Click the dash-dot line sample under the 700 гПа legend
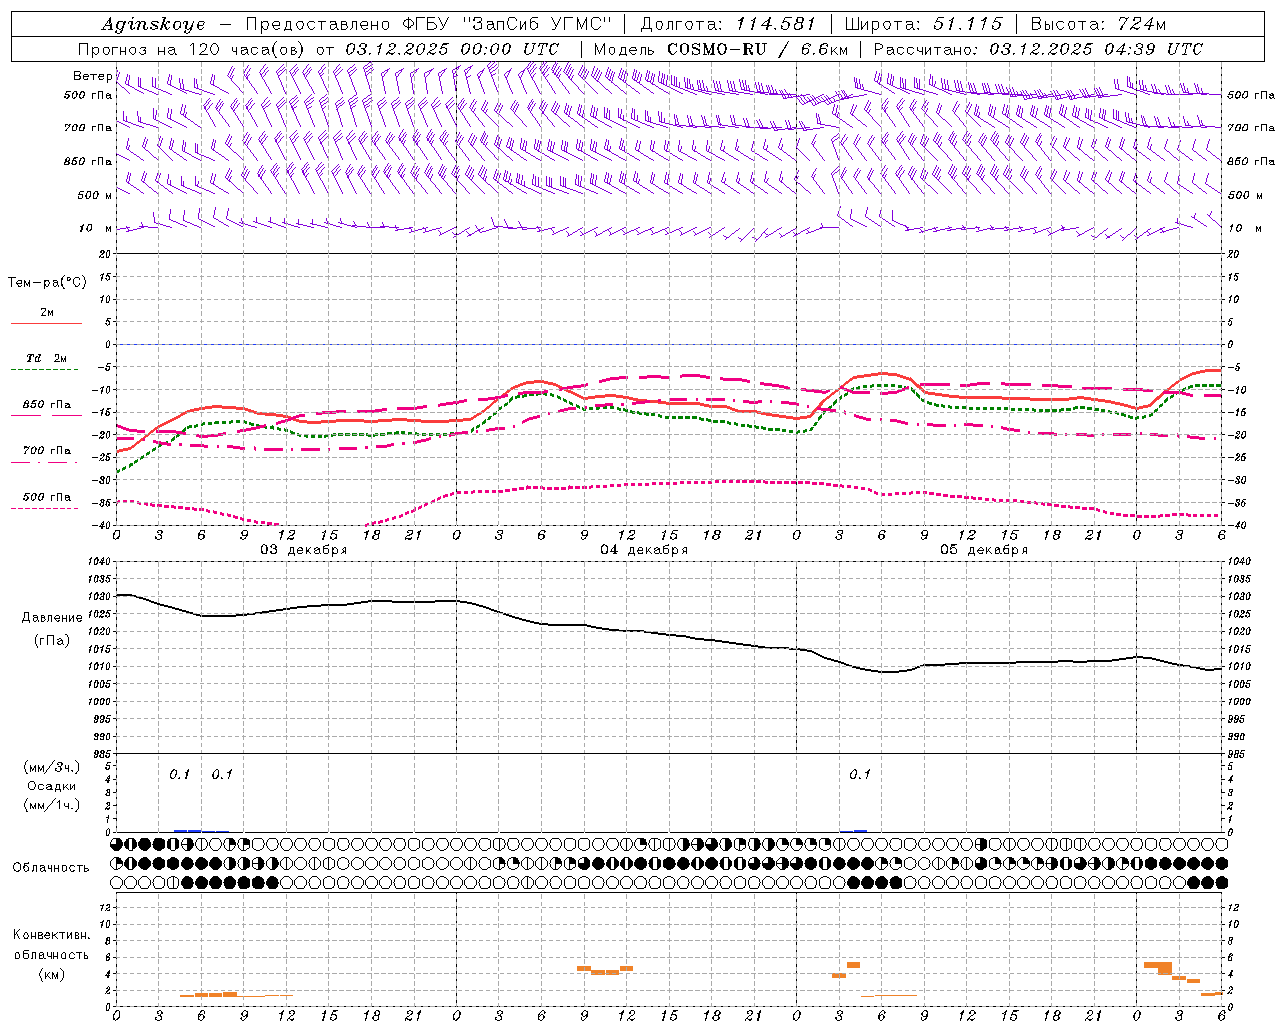Viewport: 1280px width, 1024px height. (x=44, y=462)
